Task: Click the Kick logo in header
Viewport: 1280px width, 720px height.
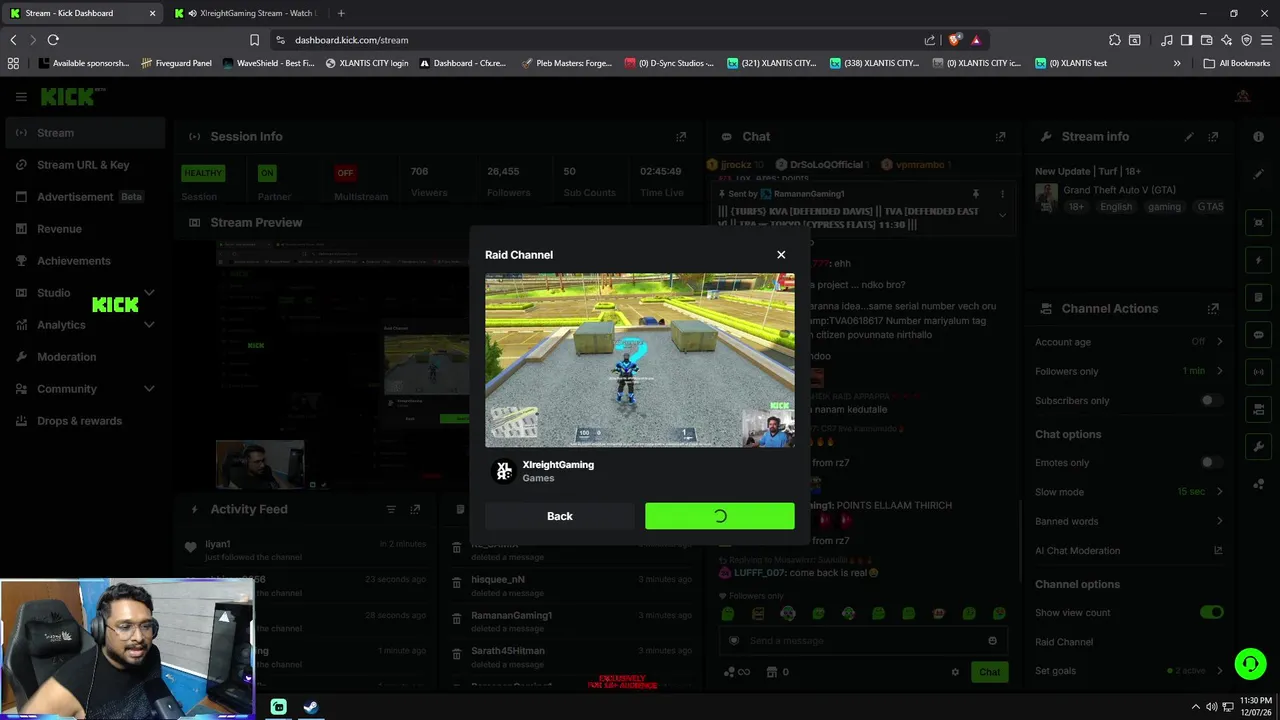Action: 73,97
